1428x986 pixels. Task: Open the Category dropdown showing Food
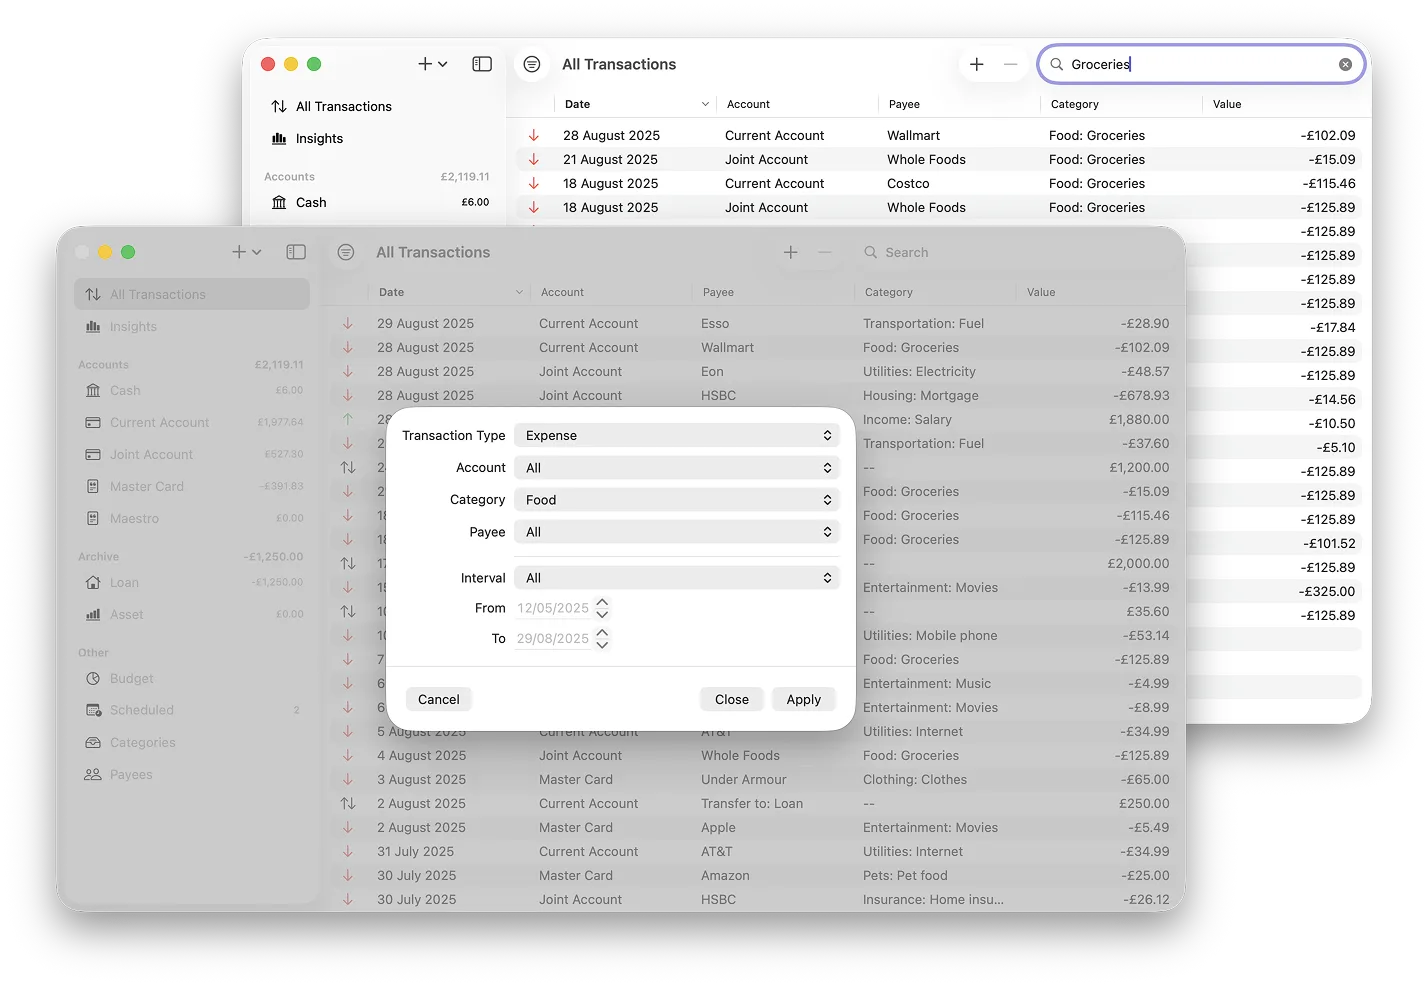click(677, 499)
